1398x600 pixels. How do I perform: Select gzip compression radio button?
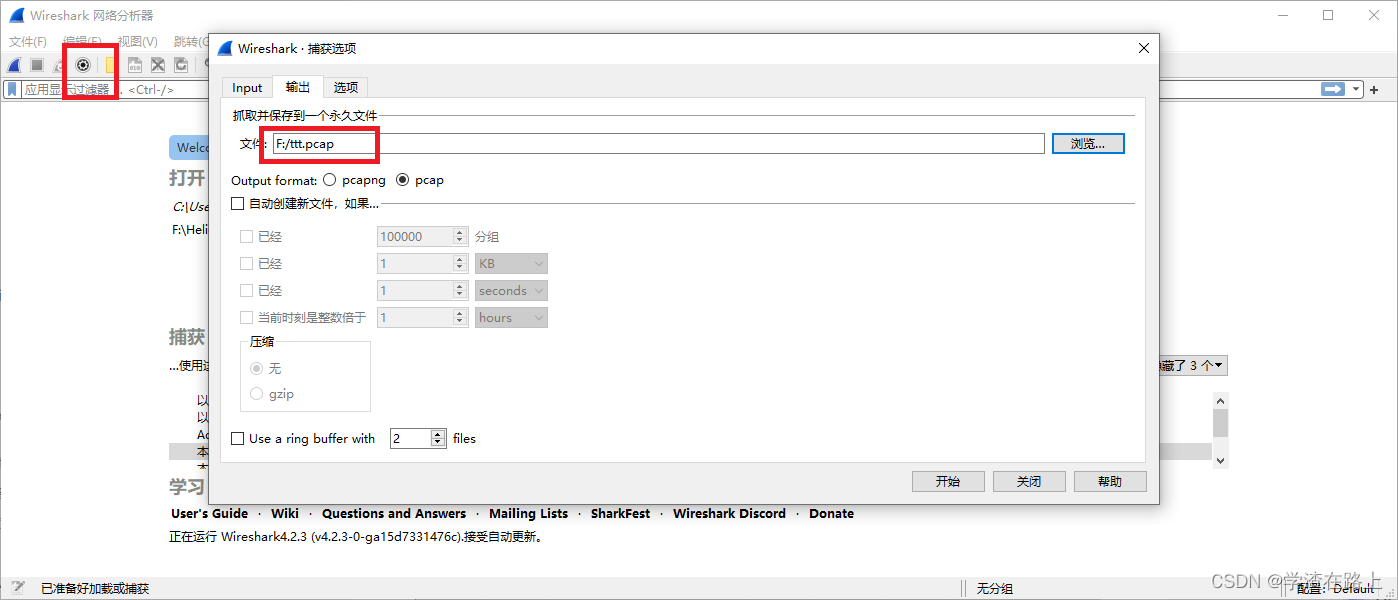click(257, 394)
